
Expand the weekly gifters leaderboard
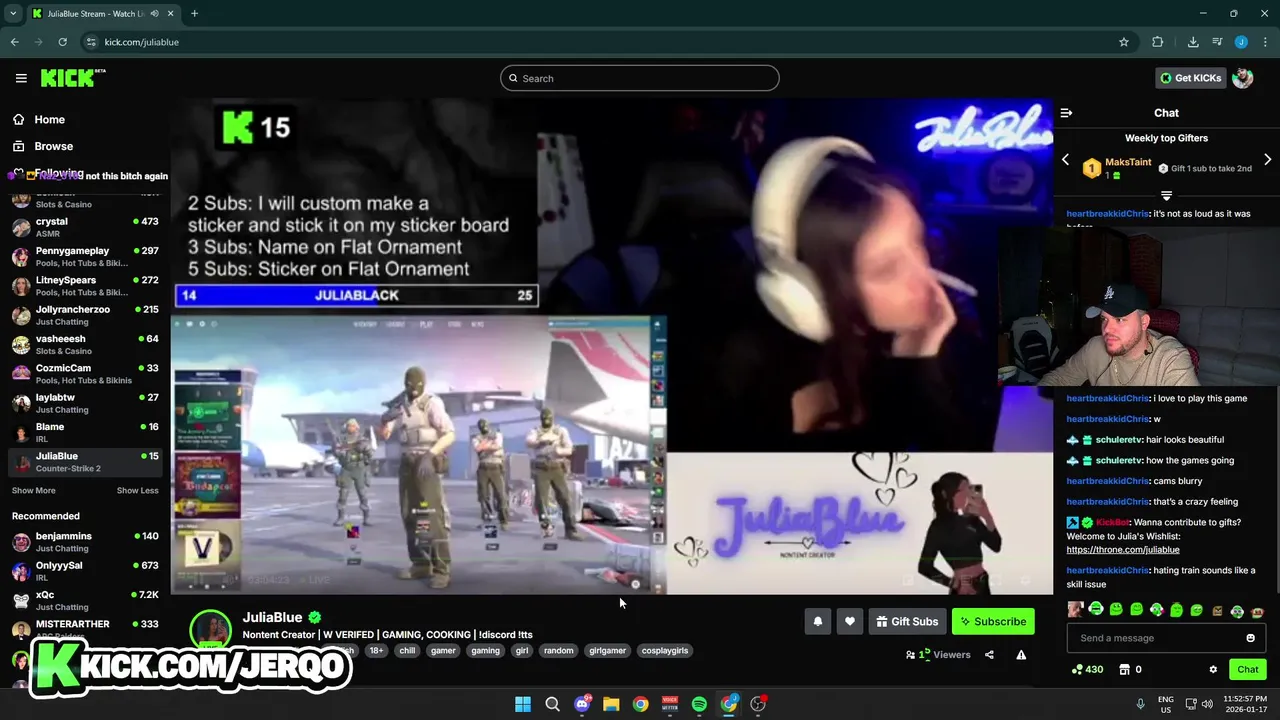[1166, 195]
